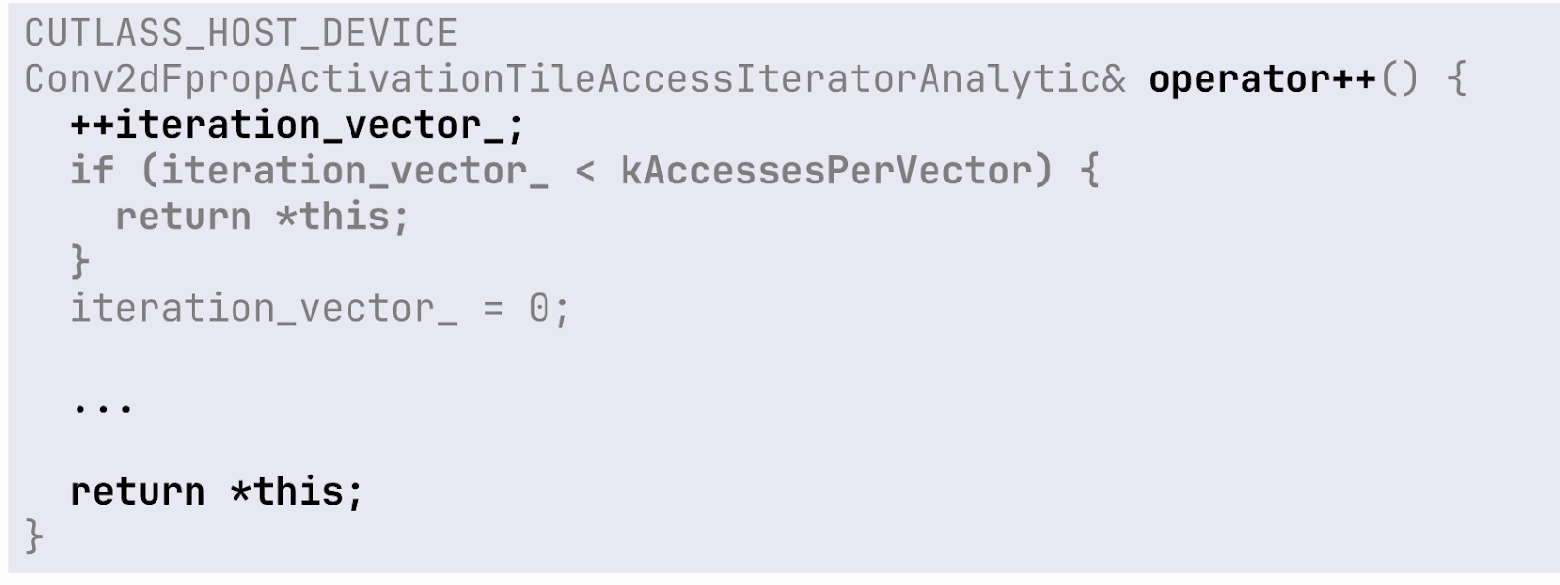
Task: Click the ampersand after the return type name
Action: pos(1114,80)
